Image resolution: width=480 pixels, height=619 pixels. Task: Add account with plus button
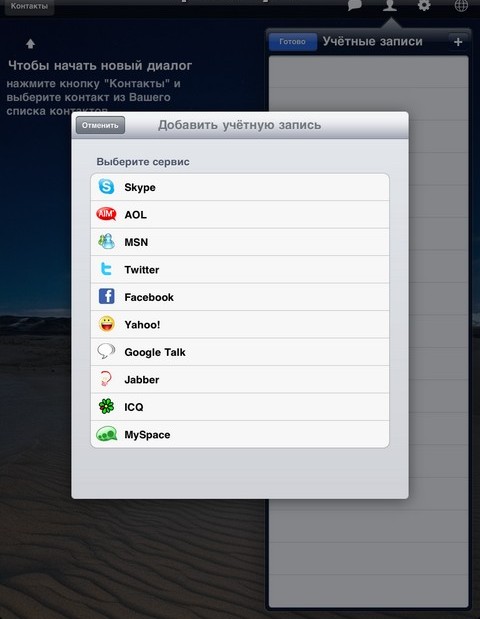[x=458, y=42]
